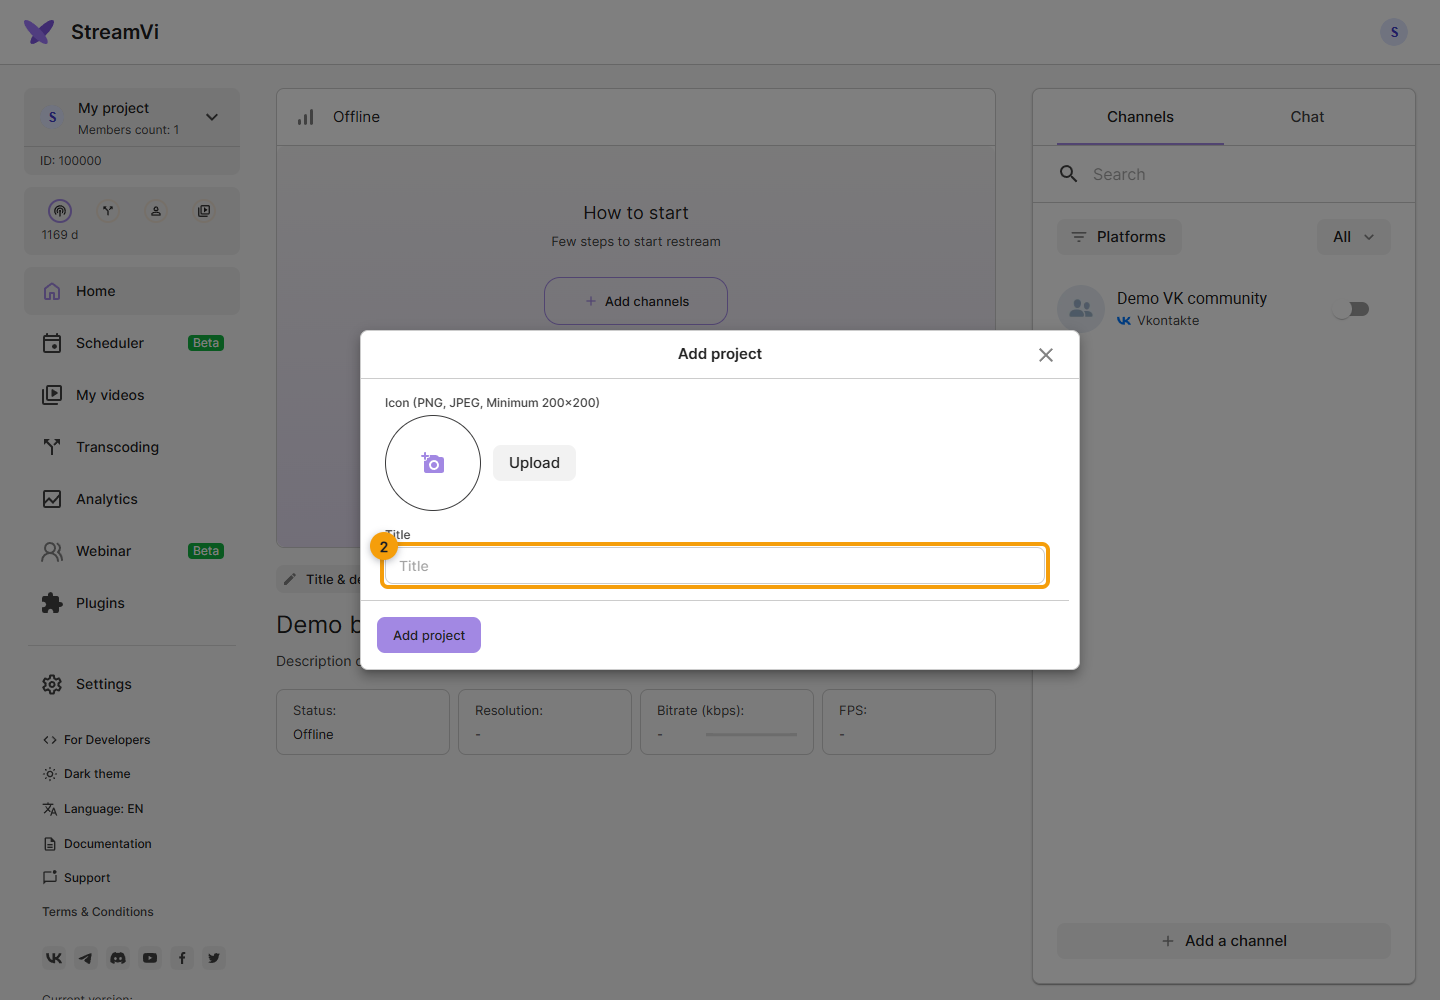
Task: Open the restreaming broadcast icon above 1169 d
Action: tap(60, 211)
